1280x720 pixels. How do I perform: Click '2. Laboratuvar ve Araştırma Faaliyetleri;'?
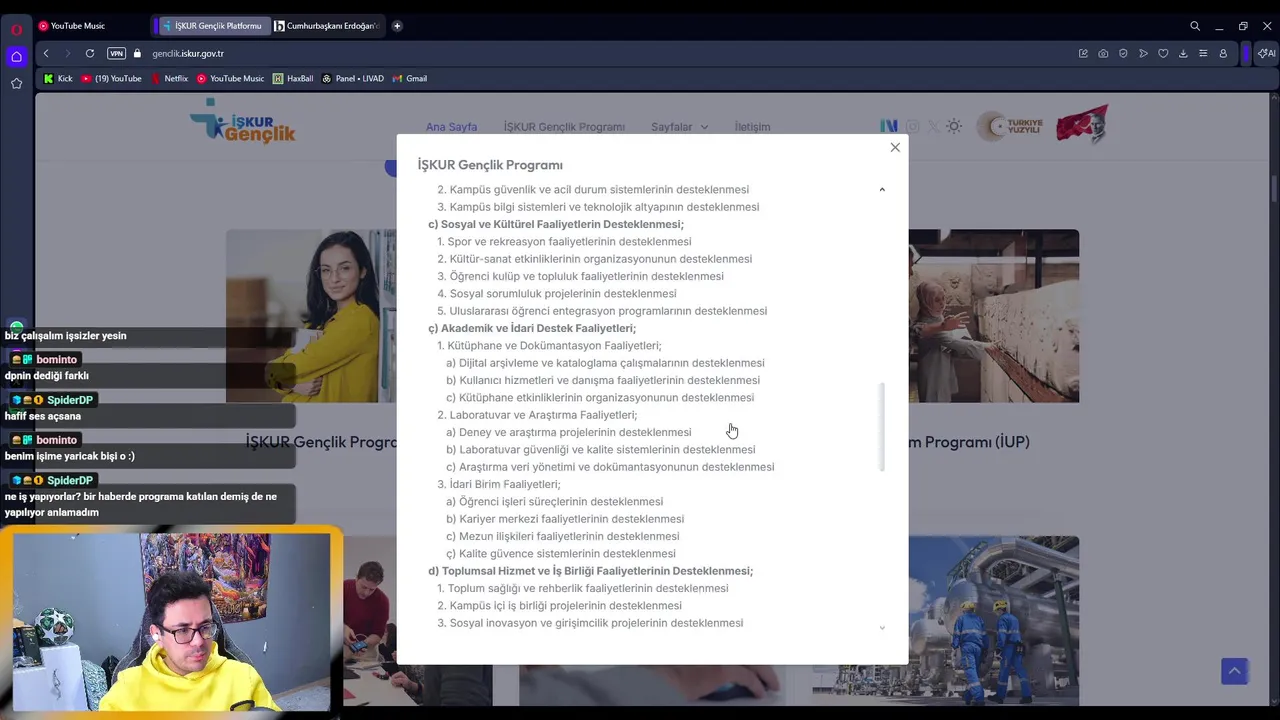click(537, 415)
